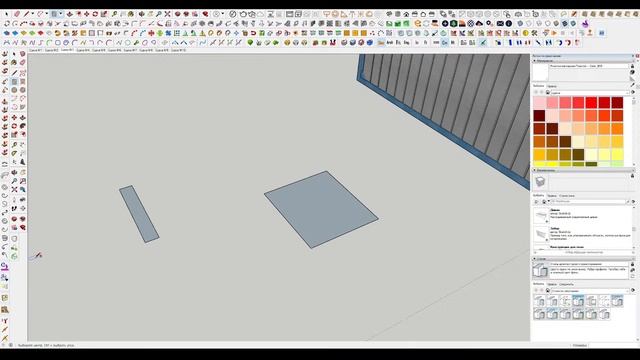This screenshot has height=360, width=640.
Task: Select the red circular Rotate tool
Action: coord(95,14)
